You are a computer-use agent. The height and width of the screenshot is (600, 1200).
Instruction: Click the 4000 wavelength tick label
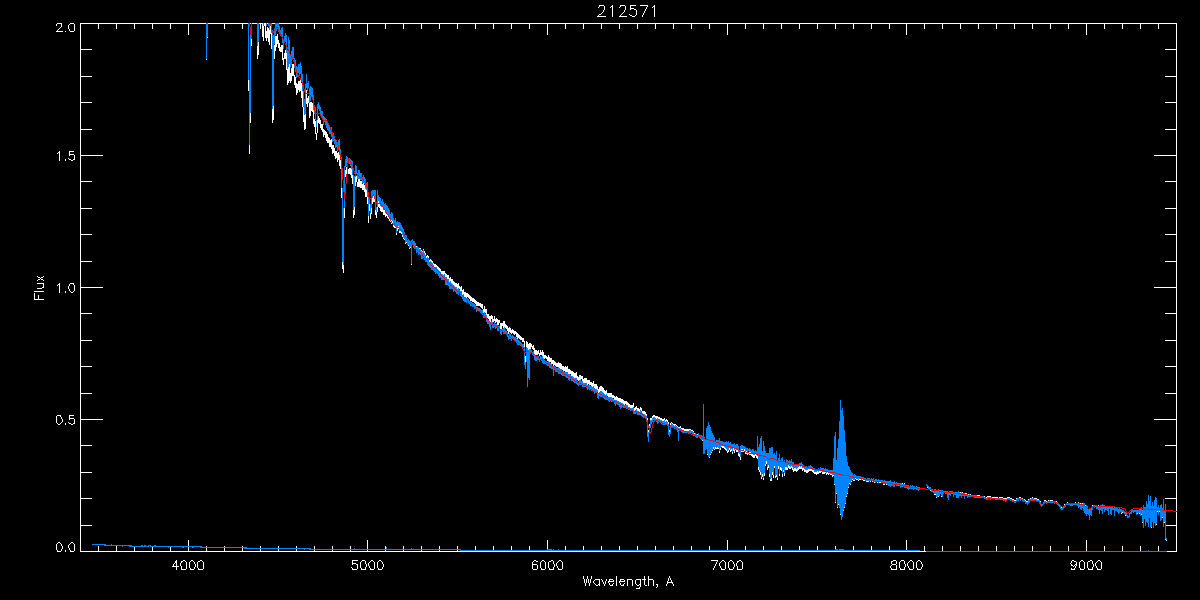188,565
